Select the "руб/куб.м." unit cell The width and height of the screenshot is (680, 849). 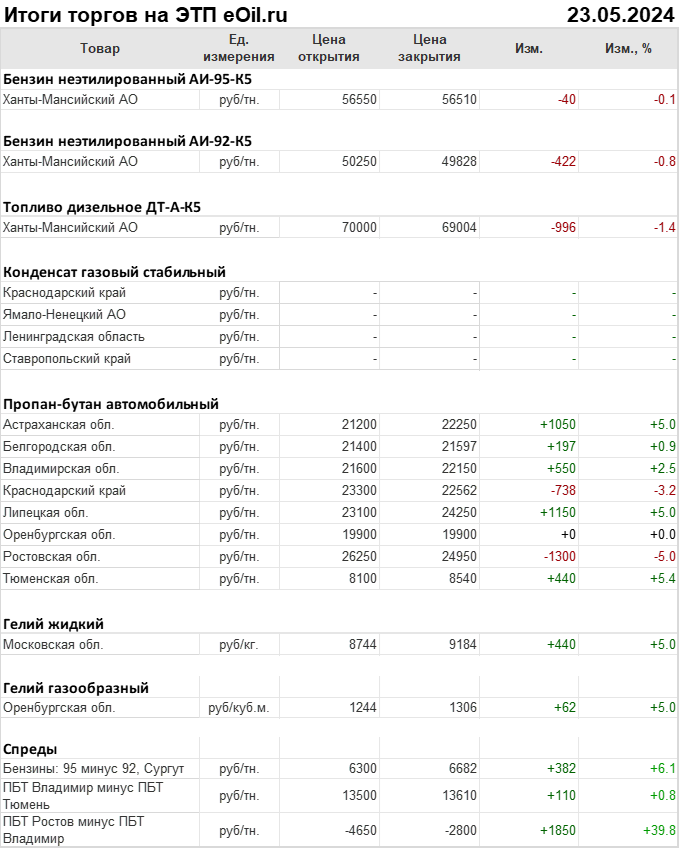(239, 707)
